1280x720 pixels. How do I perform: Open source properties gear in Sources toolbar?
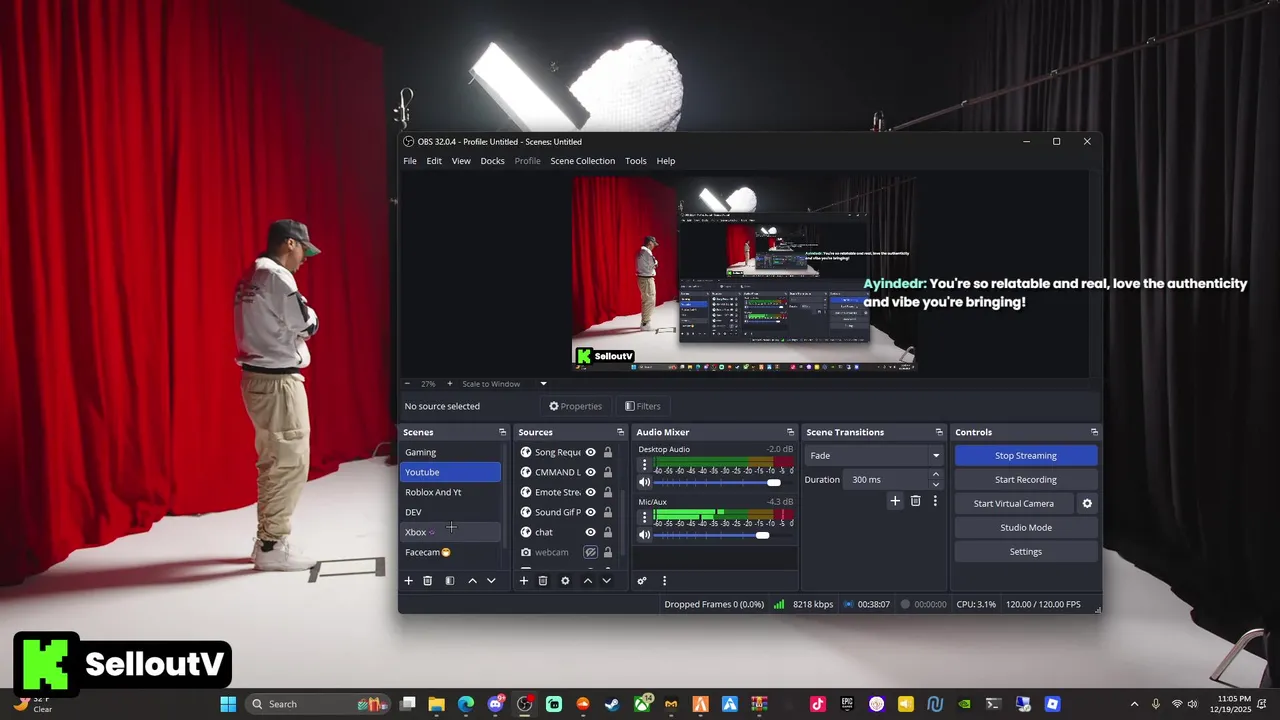click(x=565, y=581)
